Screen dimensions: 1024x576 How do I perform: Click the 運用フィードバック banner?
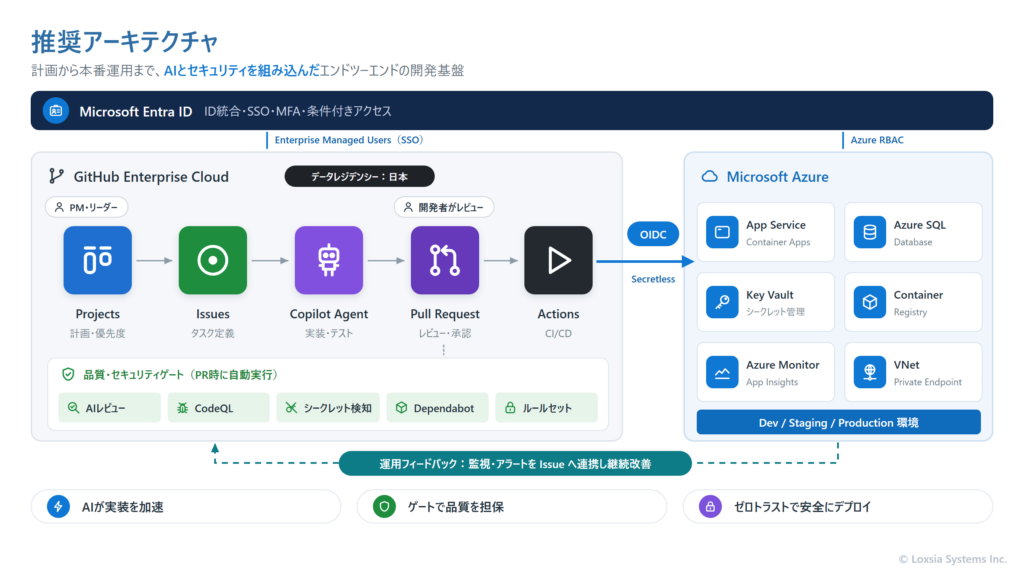pos(515,464)
